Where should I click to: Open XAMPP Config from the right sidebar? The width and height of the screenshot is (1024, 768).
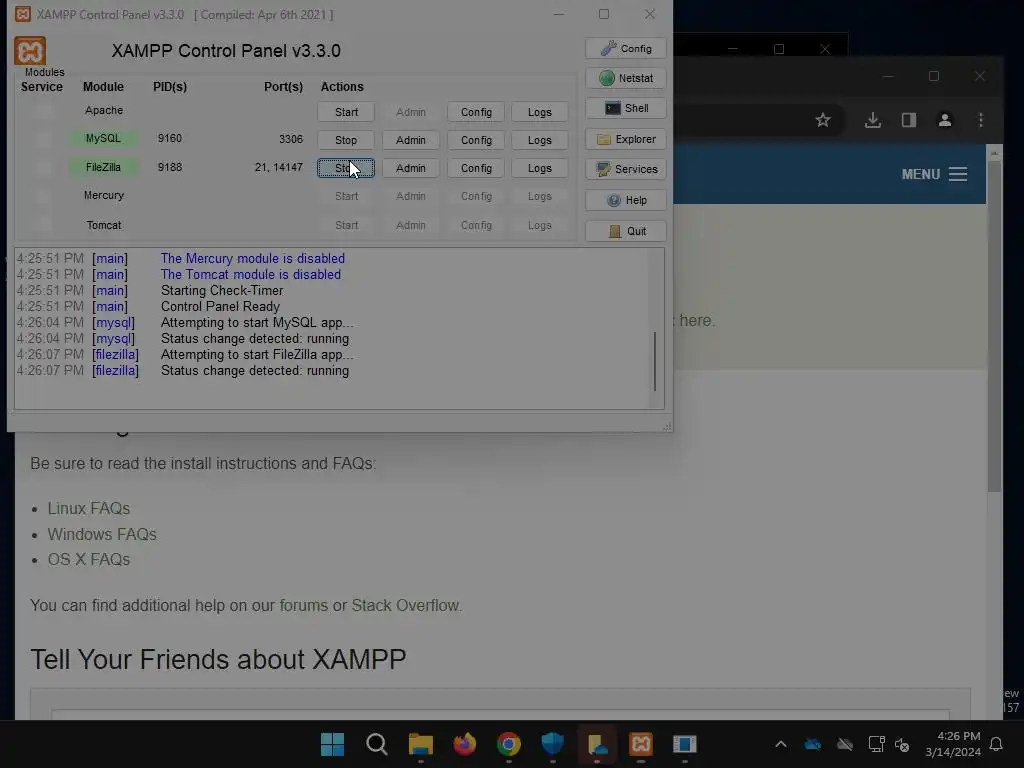tap(626, 48)
